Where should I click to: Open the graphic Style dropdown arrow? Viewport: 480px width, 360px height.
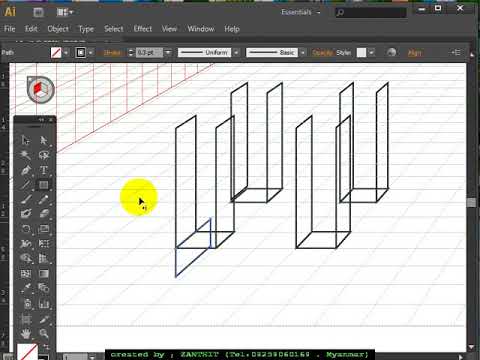[x=371, y=52]
